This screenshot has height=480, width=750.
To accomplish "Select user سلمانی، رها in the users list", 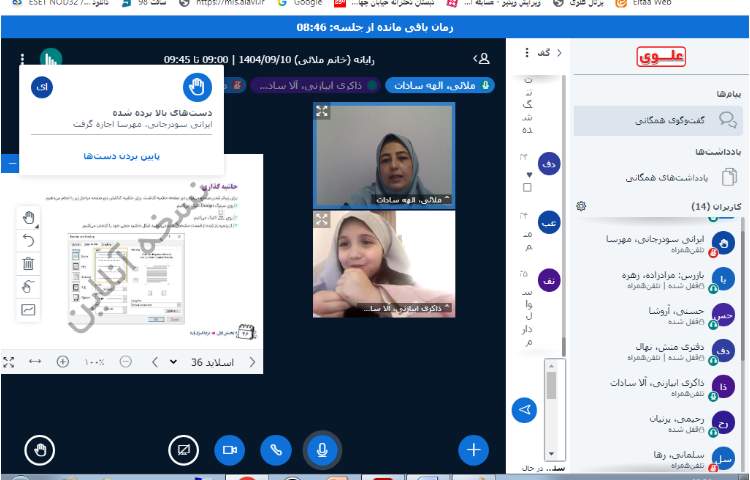I will click(x=660, y=458).
